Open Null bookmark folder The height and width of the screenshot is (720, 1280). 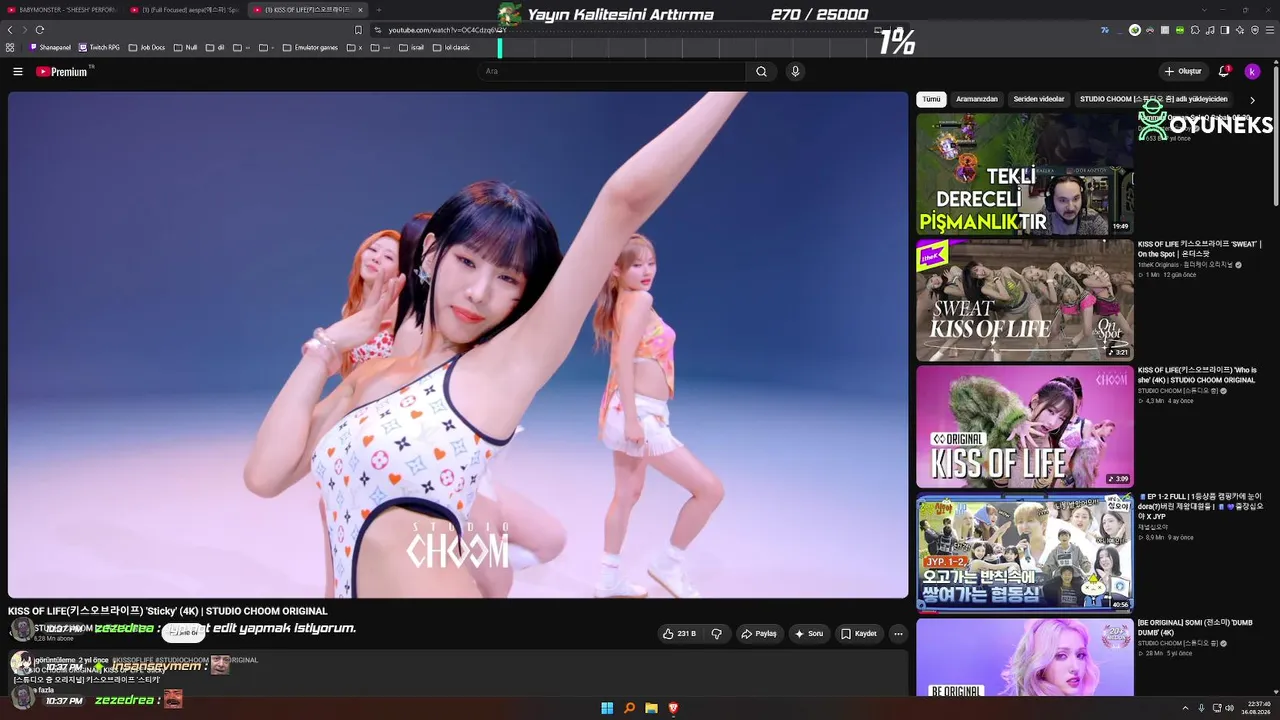click(186, 47)
